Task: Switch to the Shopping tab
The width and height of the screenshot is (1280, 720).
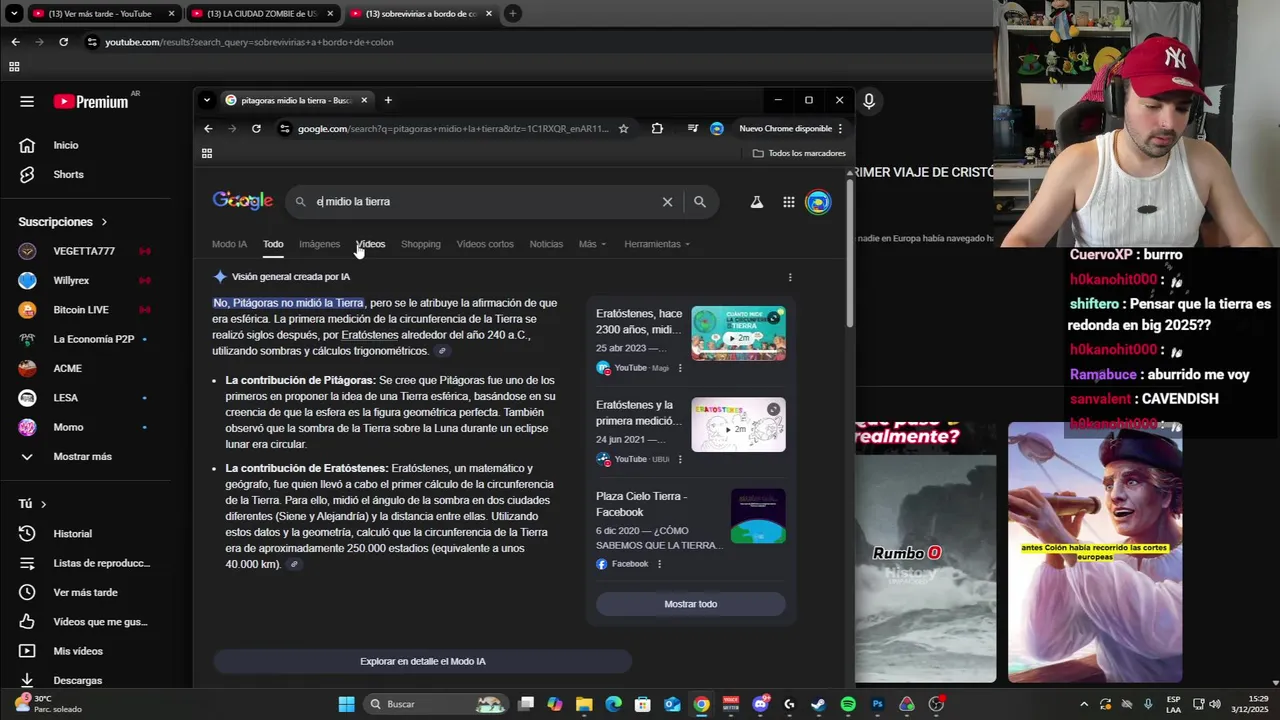Action: (421, 244)
